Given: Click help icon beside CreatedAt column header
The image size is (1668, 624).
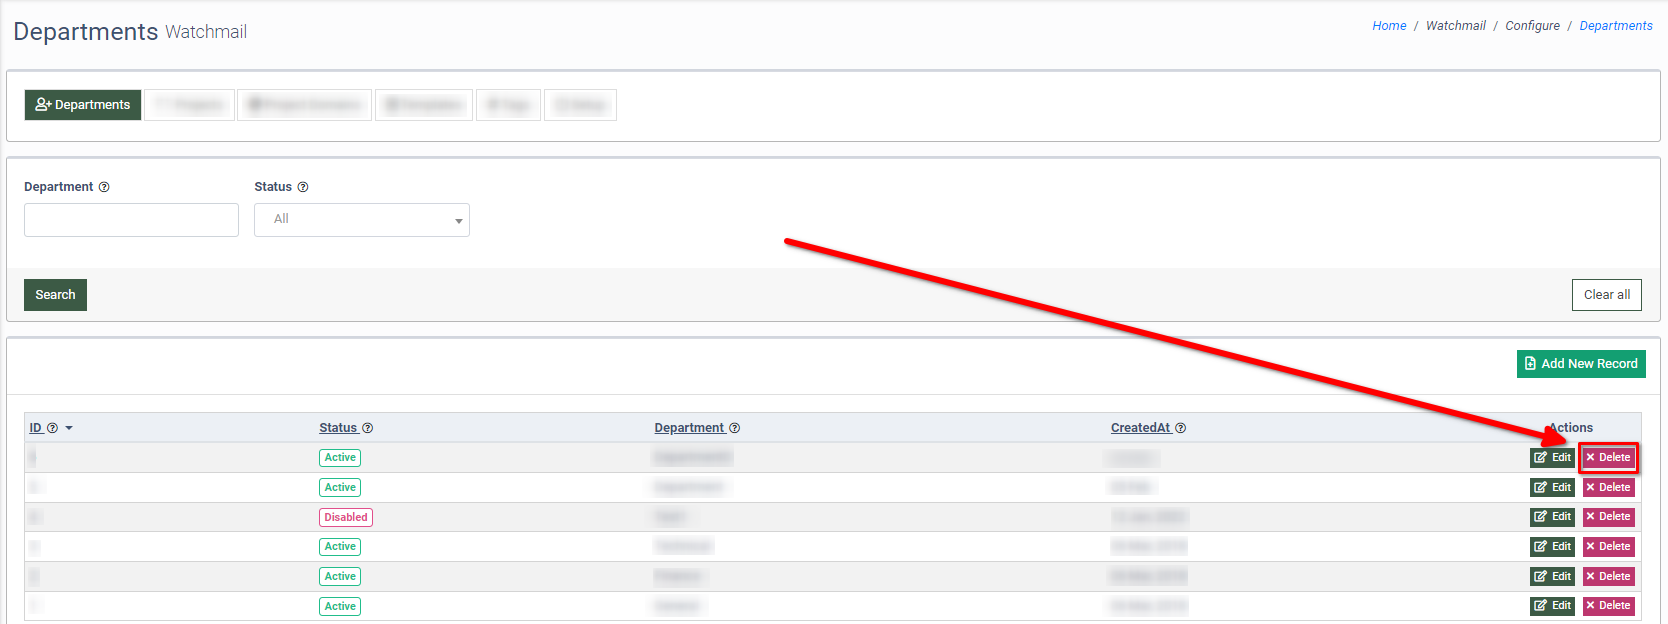Looking at the screenshot, I should tap(1180, 428).
